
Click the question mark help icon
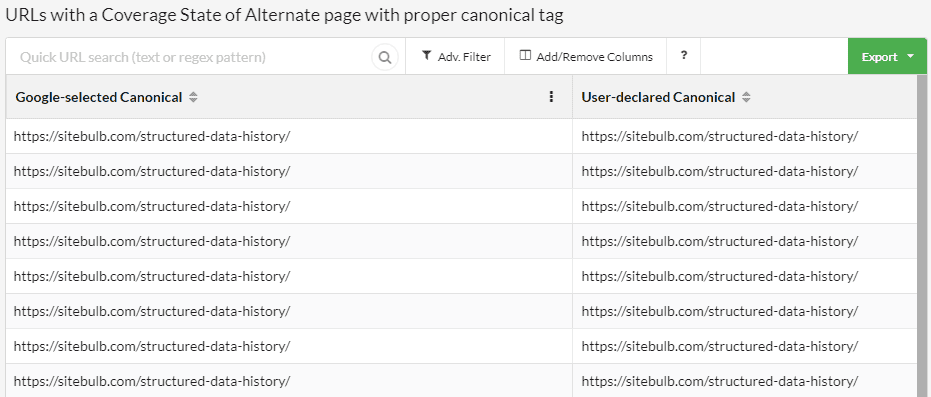pyautogui.click(x=683, y=56)
